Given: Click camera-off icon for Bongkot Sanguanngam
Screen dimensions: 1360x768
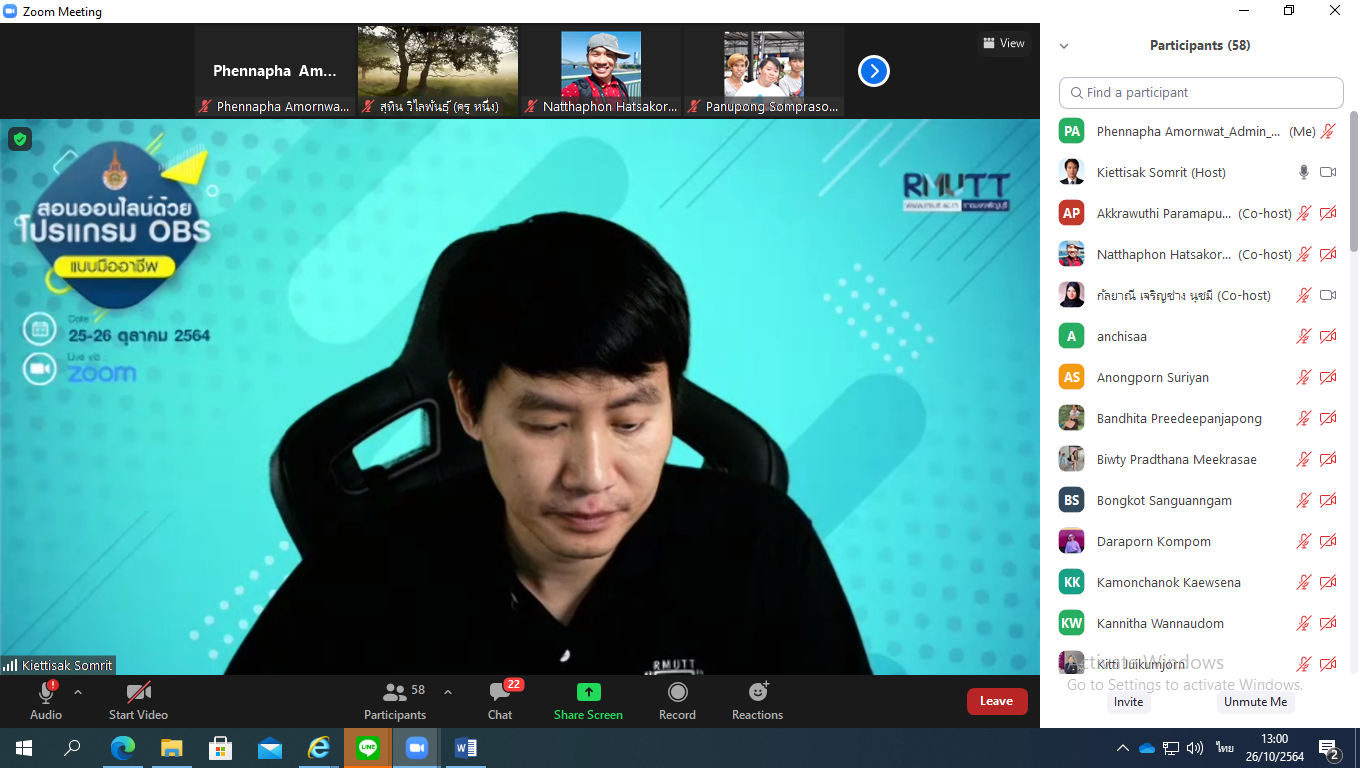Looking at the screenshot, I should 1328,500.
